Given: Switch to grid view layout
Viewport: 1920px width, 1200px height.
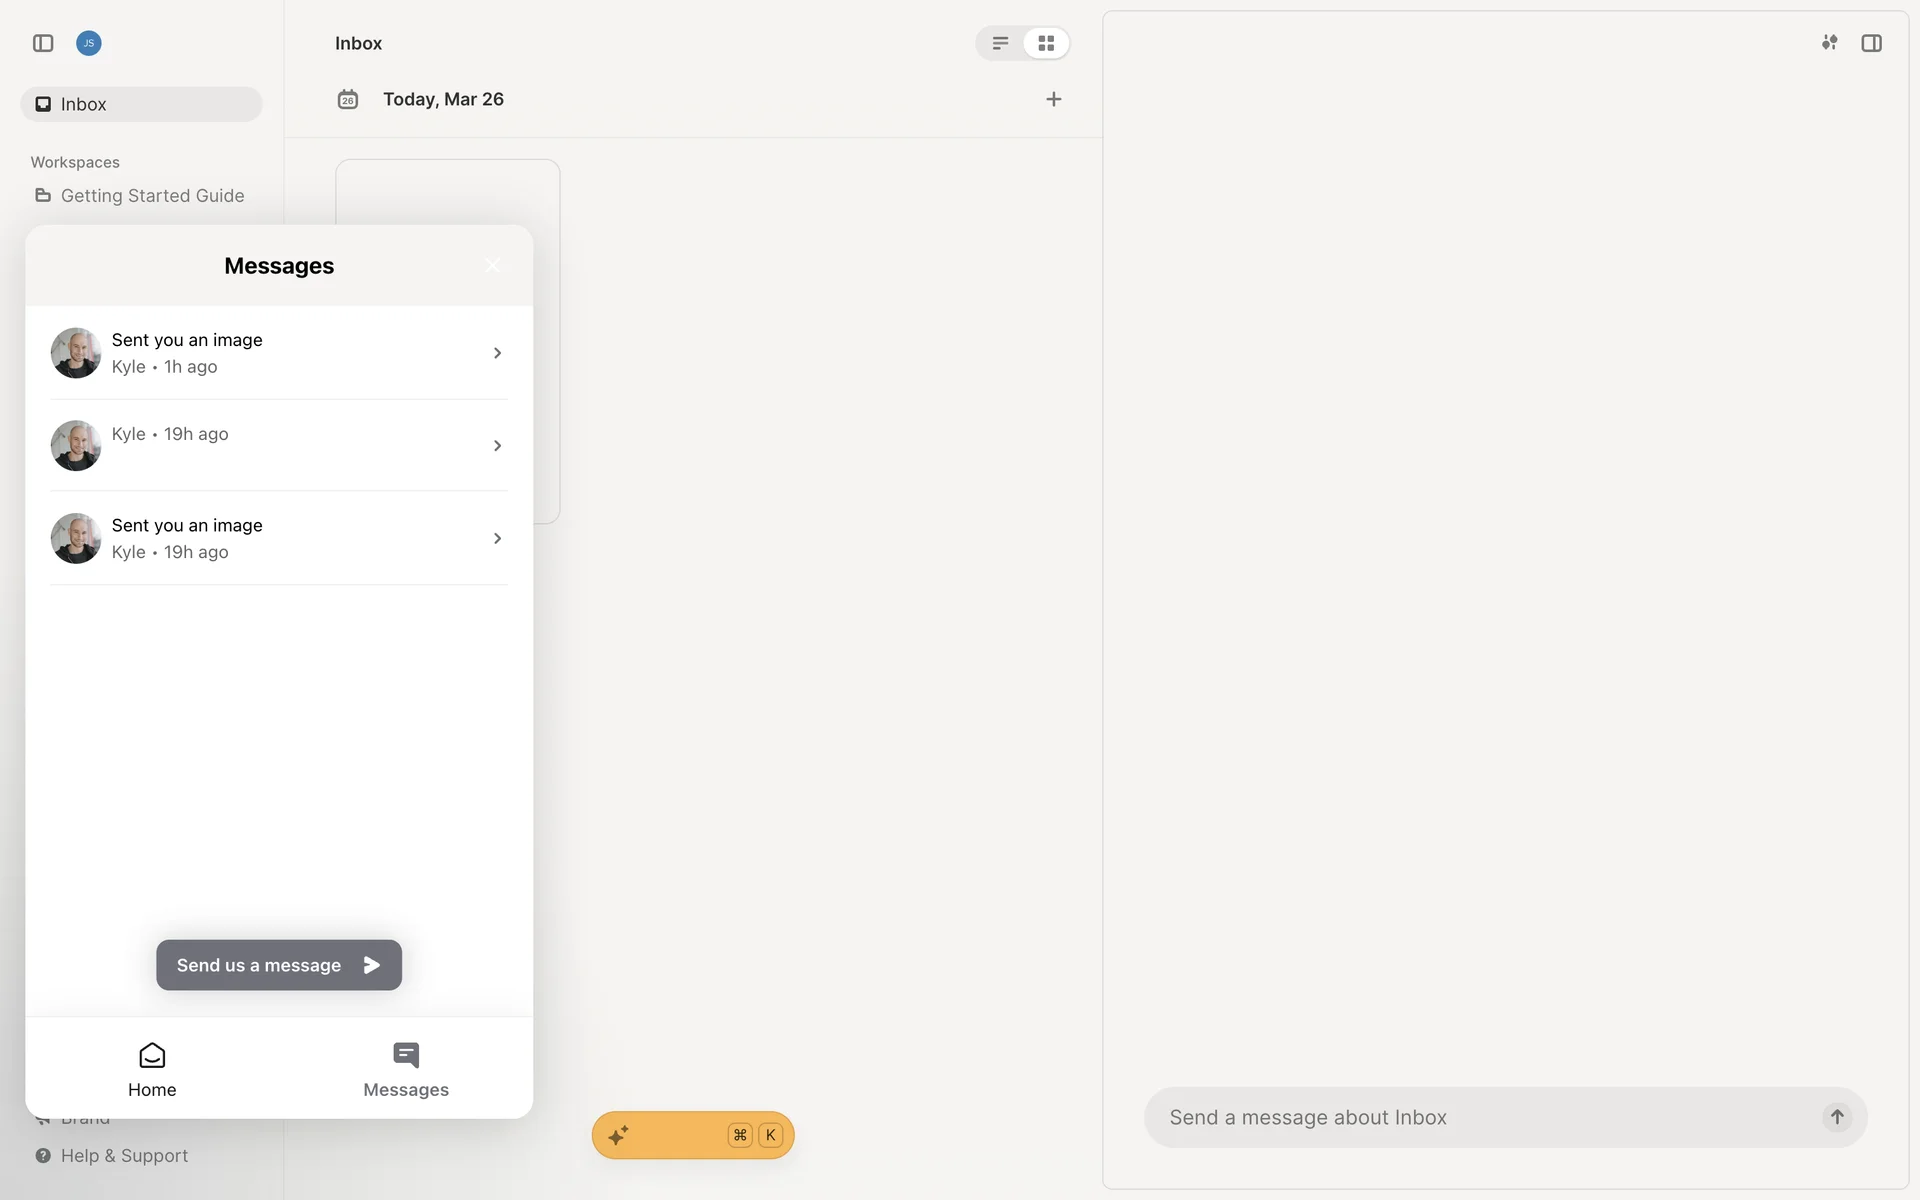Looking at the screenshot, I should 1046,43.
